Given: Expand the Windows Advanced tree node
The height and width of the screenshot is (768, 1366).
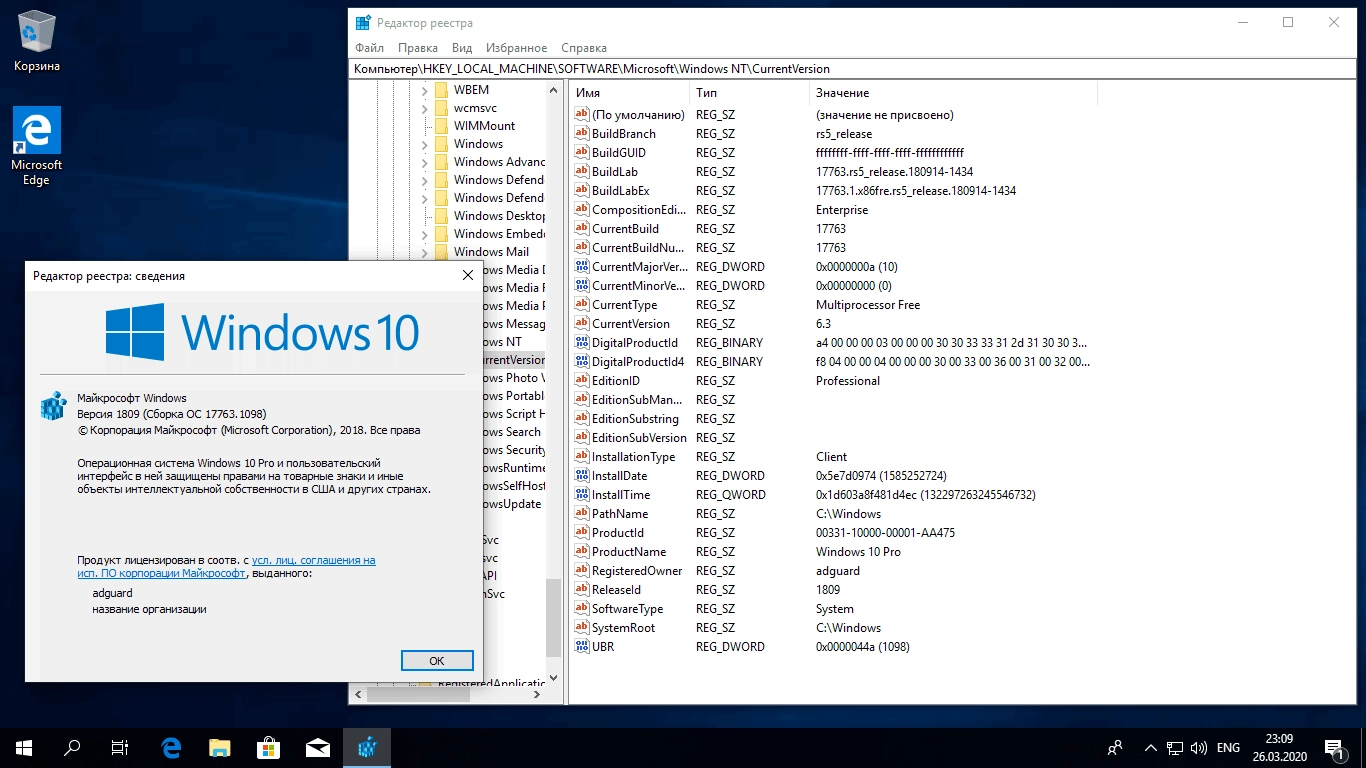Looking at the screenshot, I should click(424, 162).
